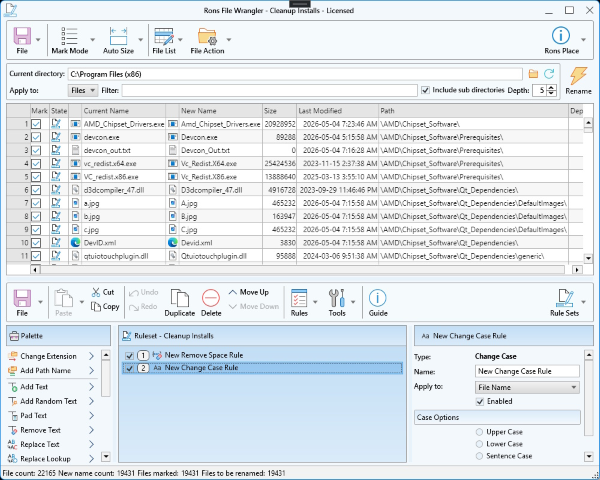Toggle the Include sub directories checkbox
Screen dimensions: 600x480
click(x=425, y=90)
